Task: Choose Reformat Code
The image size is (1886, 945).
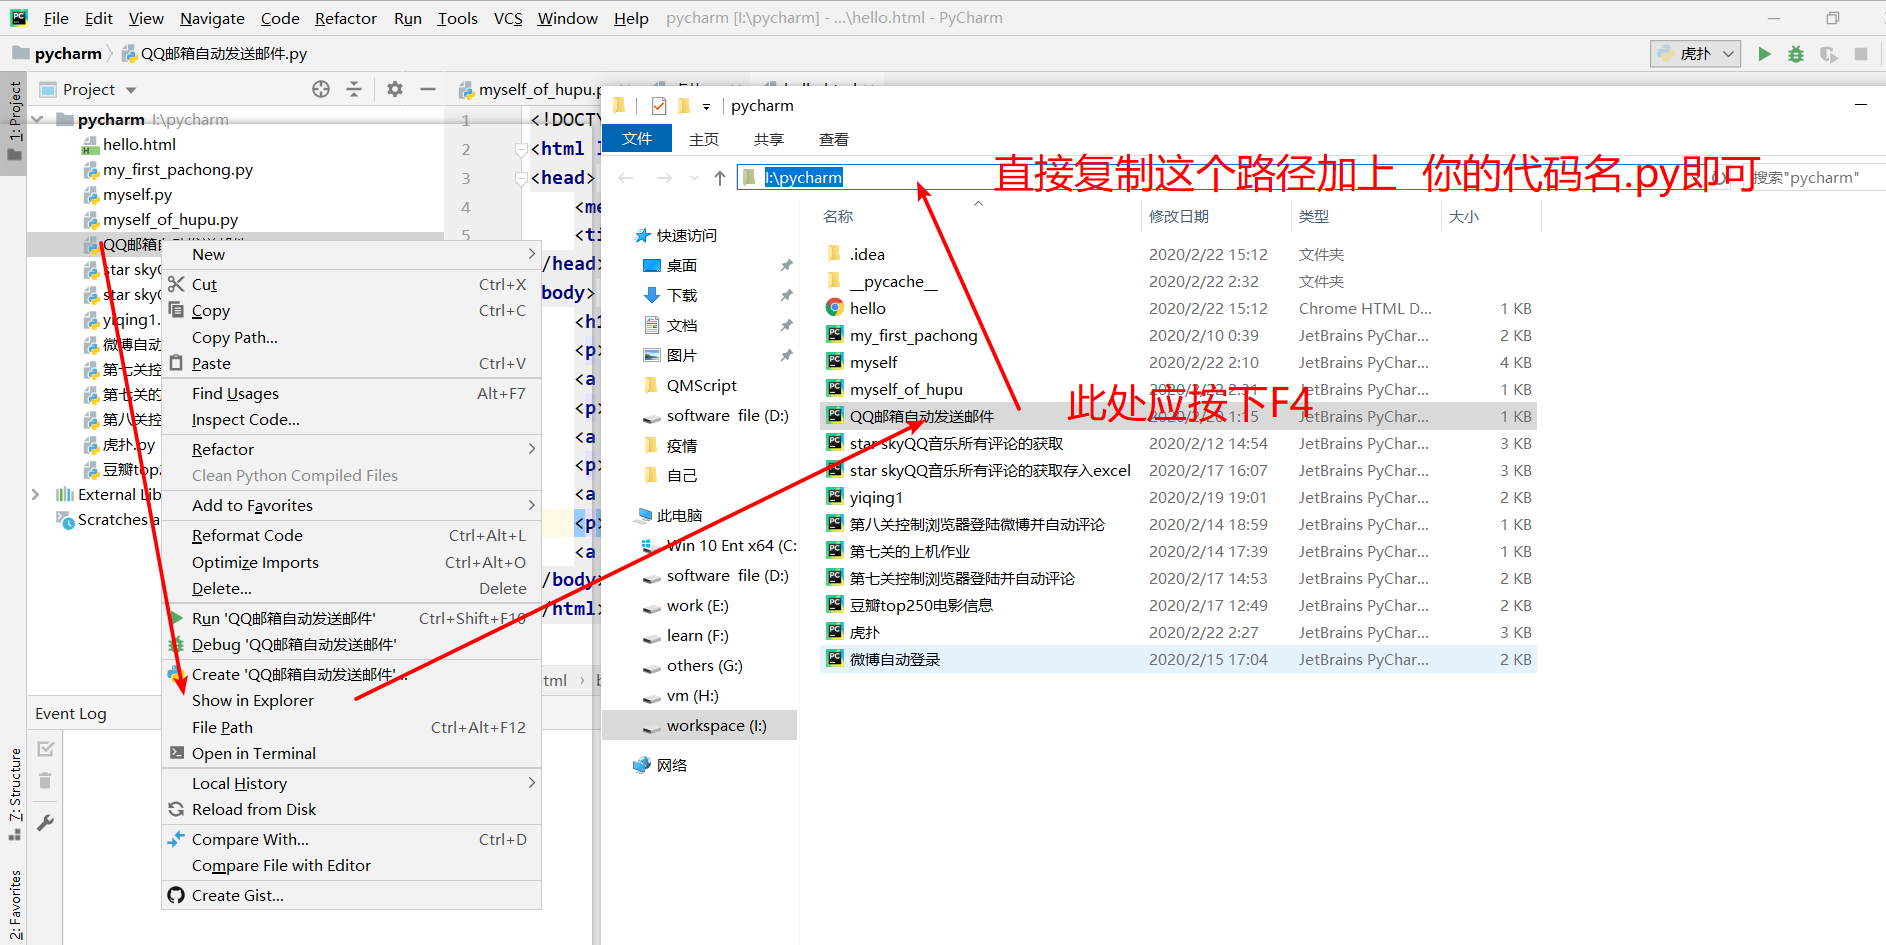Action: (351, 535)
